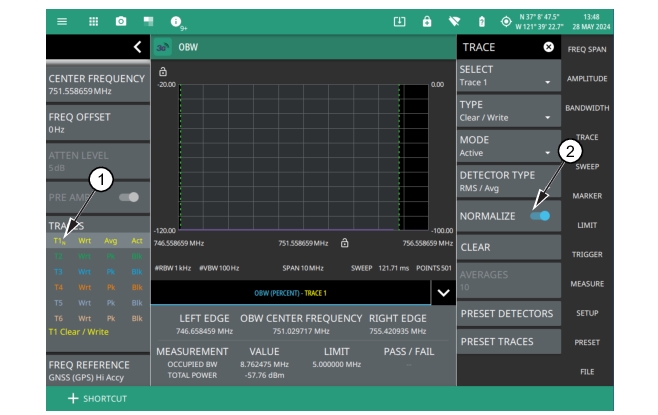Open the AMPLITUDE menu
The width and height of the screenshot is (658, 415).
587,78
